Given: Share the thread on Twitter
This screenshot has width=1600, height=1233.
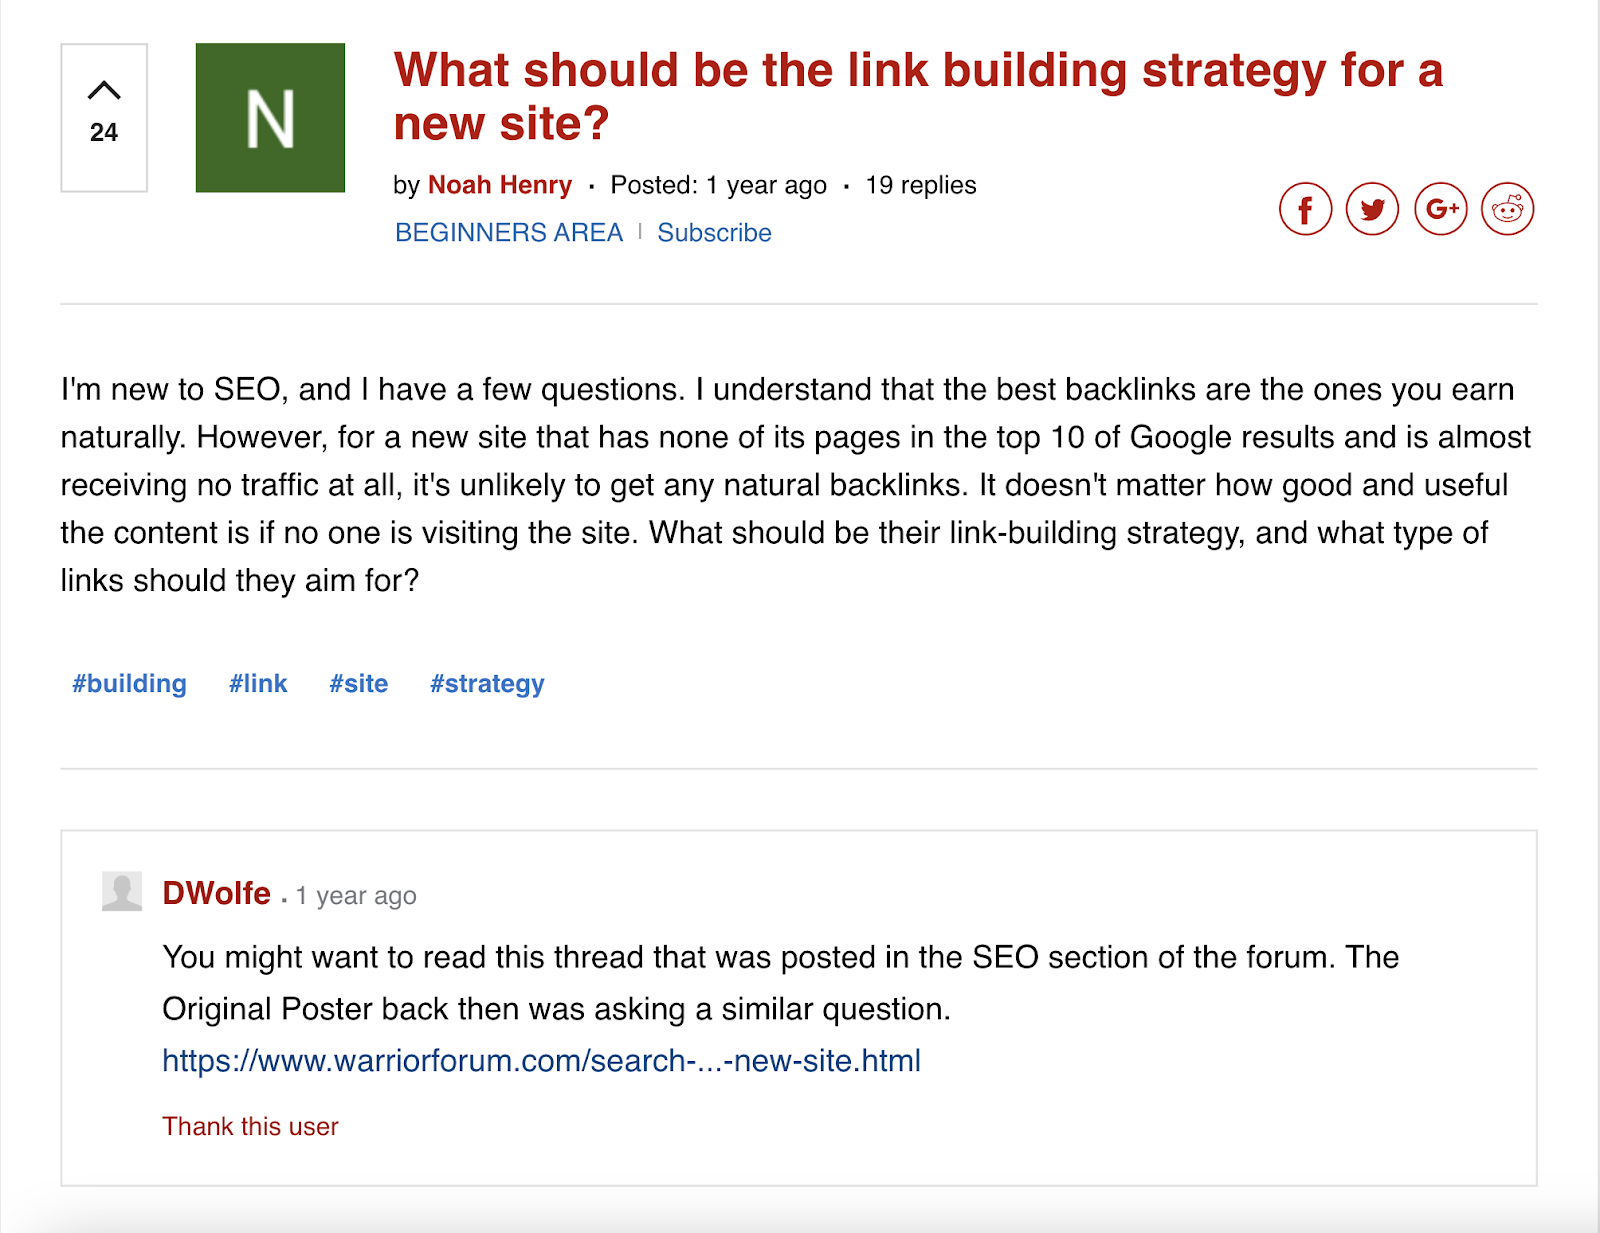Looking at the screenshot, I should [x=1373, y=209].
